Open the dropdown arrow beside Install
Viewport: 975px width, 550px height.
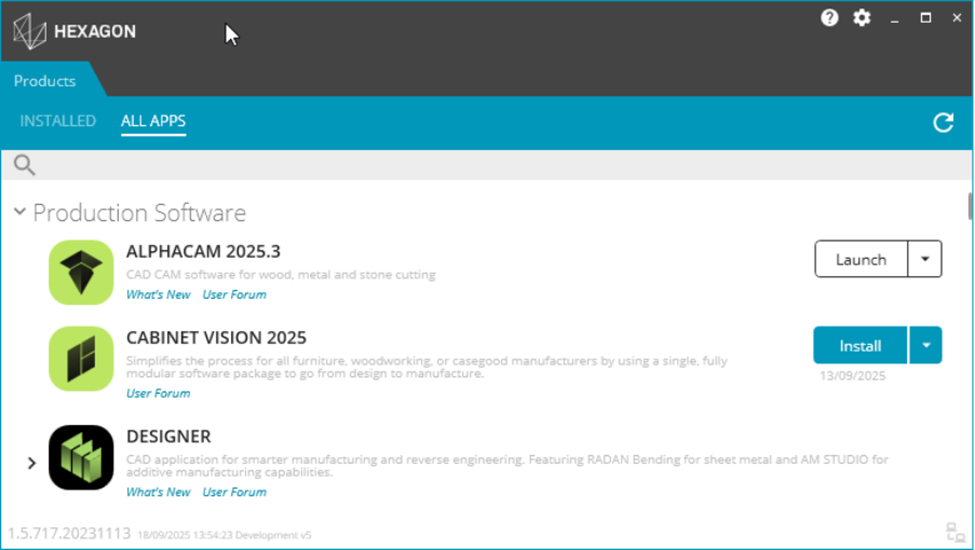coord(926,345)
